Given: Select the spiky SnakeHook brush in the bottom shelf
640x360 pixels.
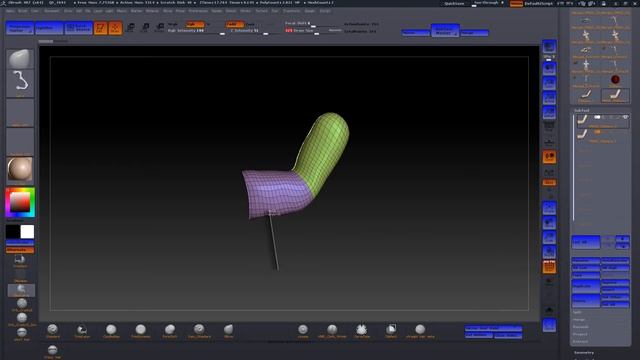Looking at the screenshot, I should pos(361,331).
